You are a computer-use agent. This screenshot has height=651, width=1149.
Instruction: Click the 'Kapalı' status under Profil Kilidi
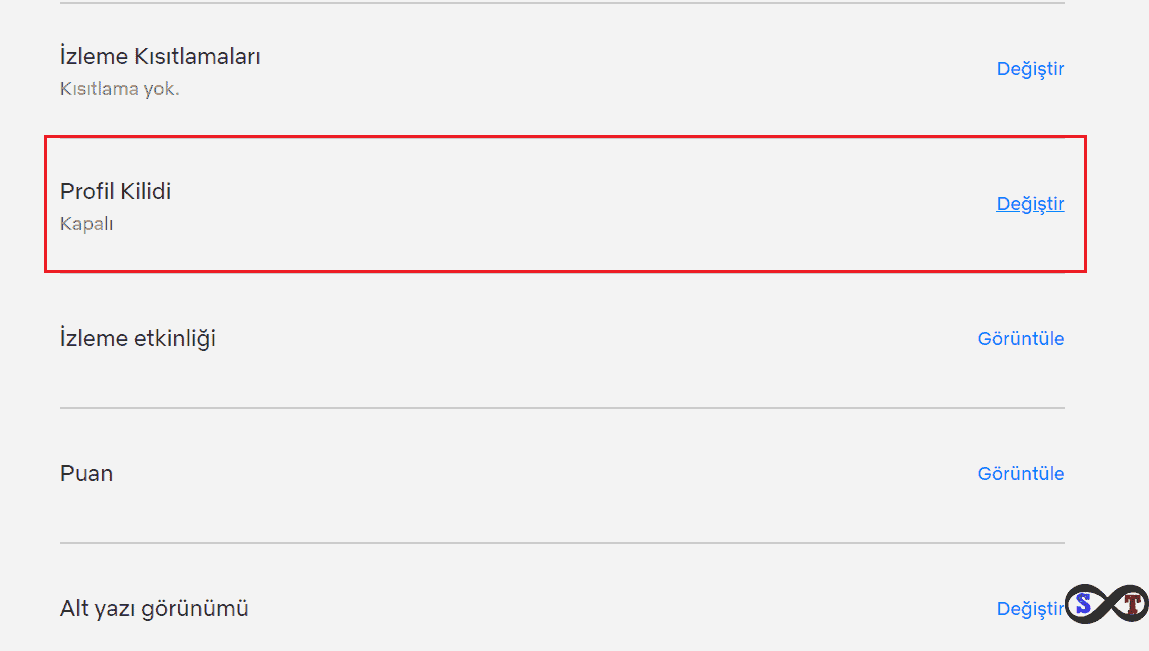tap(86, 224)
